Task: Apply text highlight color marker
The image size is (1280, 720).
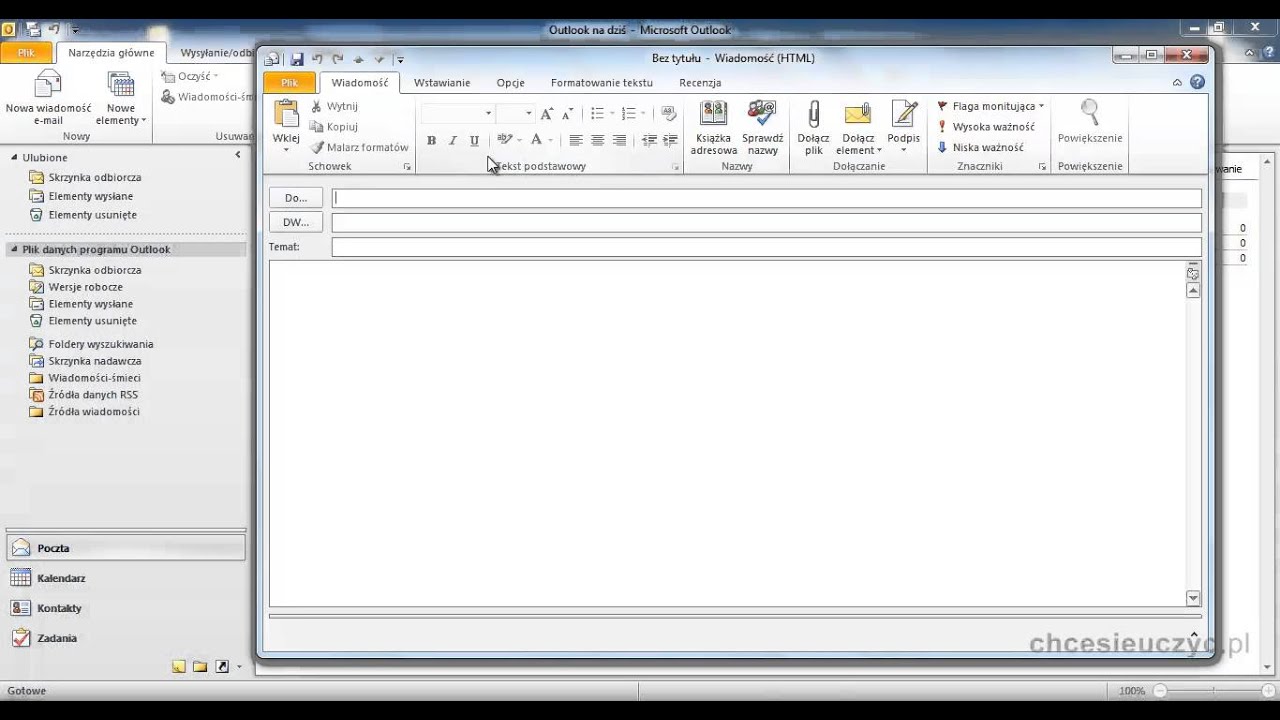Action: tap(504, 140)
